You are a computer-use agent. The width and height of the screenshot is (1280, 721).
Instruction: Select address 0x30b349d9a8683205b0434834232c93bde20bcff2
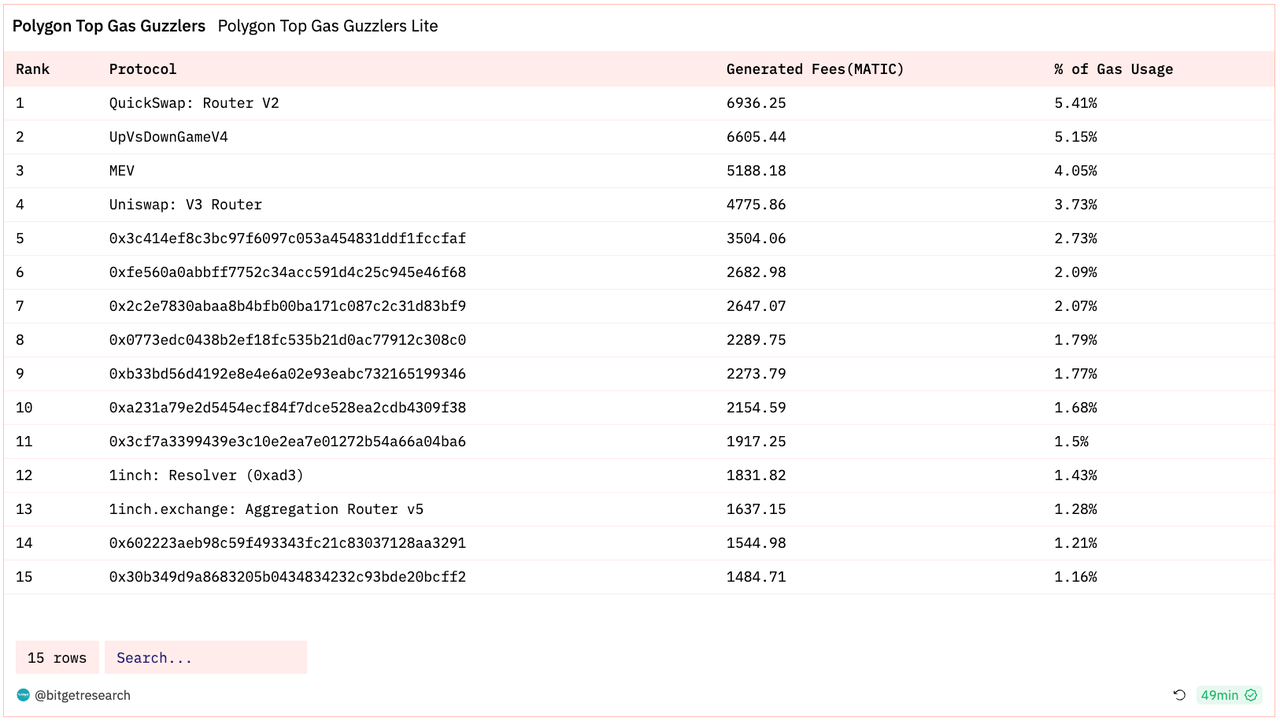tap(288, 578)
